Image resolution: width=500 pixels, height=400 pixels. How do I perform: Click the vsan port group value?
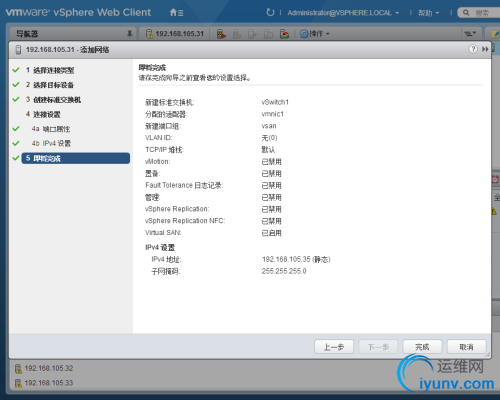269,126
